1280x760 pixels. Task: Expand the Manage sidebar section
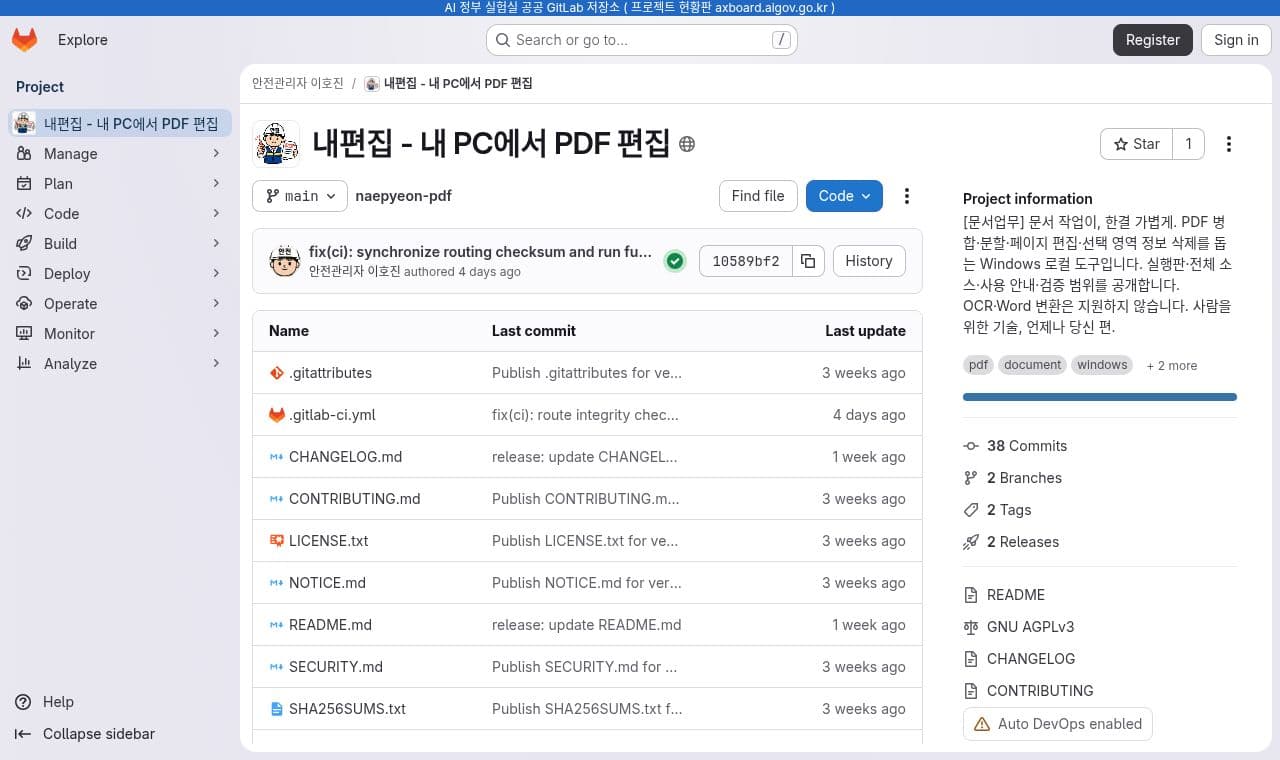(120, 154)
